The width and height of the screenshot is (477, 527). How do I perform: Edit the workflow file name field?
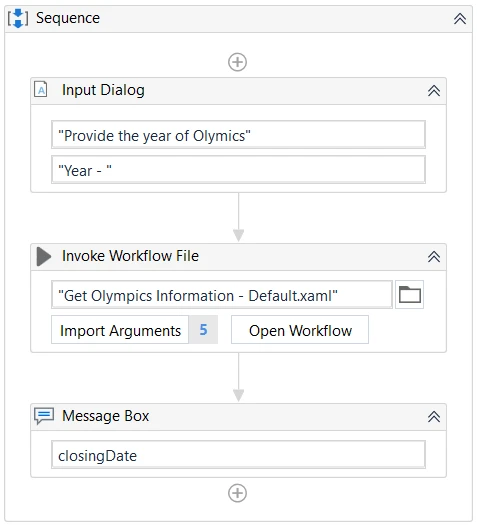(x=222, y=295)
